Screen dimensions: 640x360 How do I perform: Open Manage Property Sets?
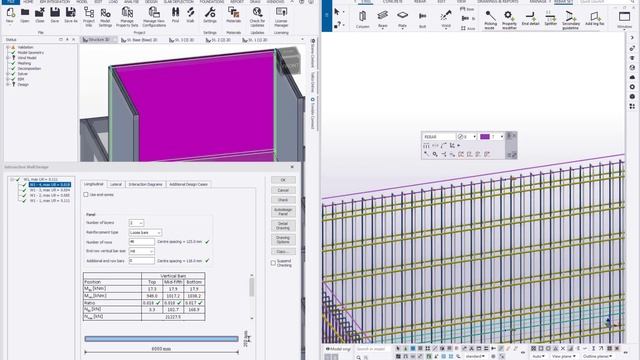click(127, 17)
